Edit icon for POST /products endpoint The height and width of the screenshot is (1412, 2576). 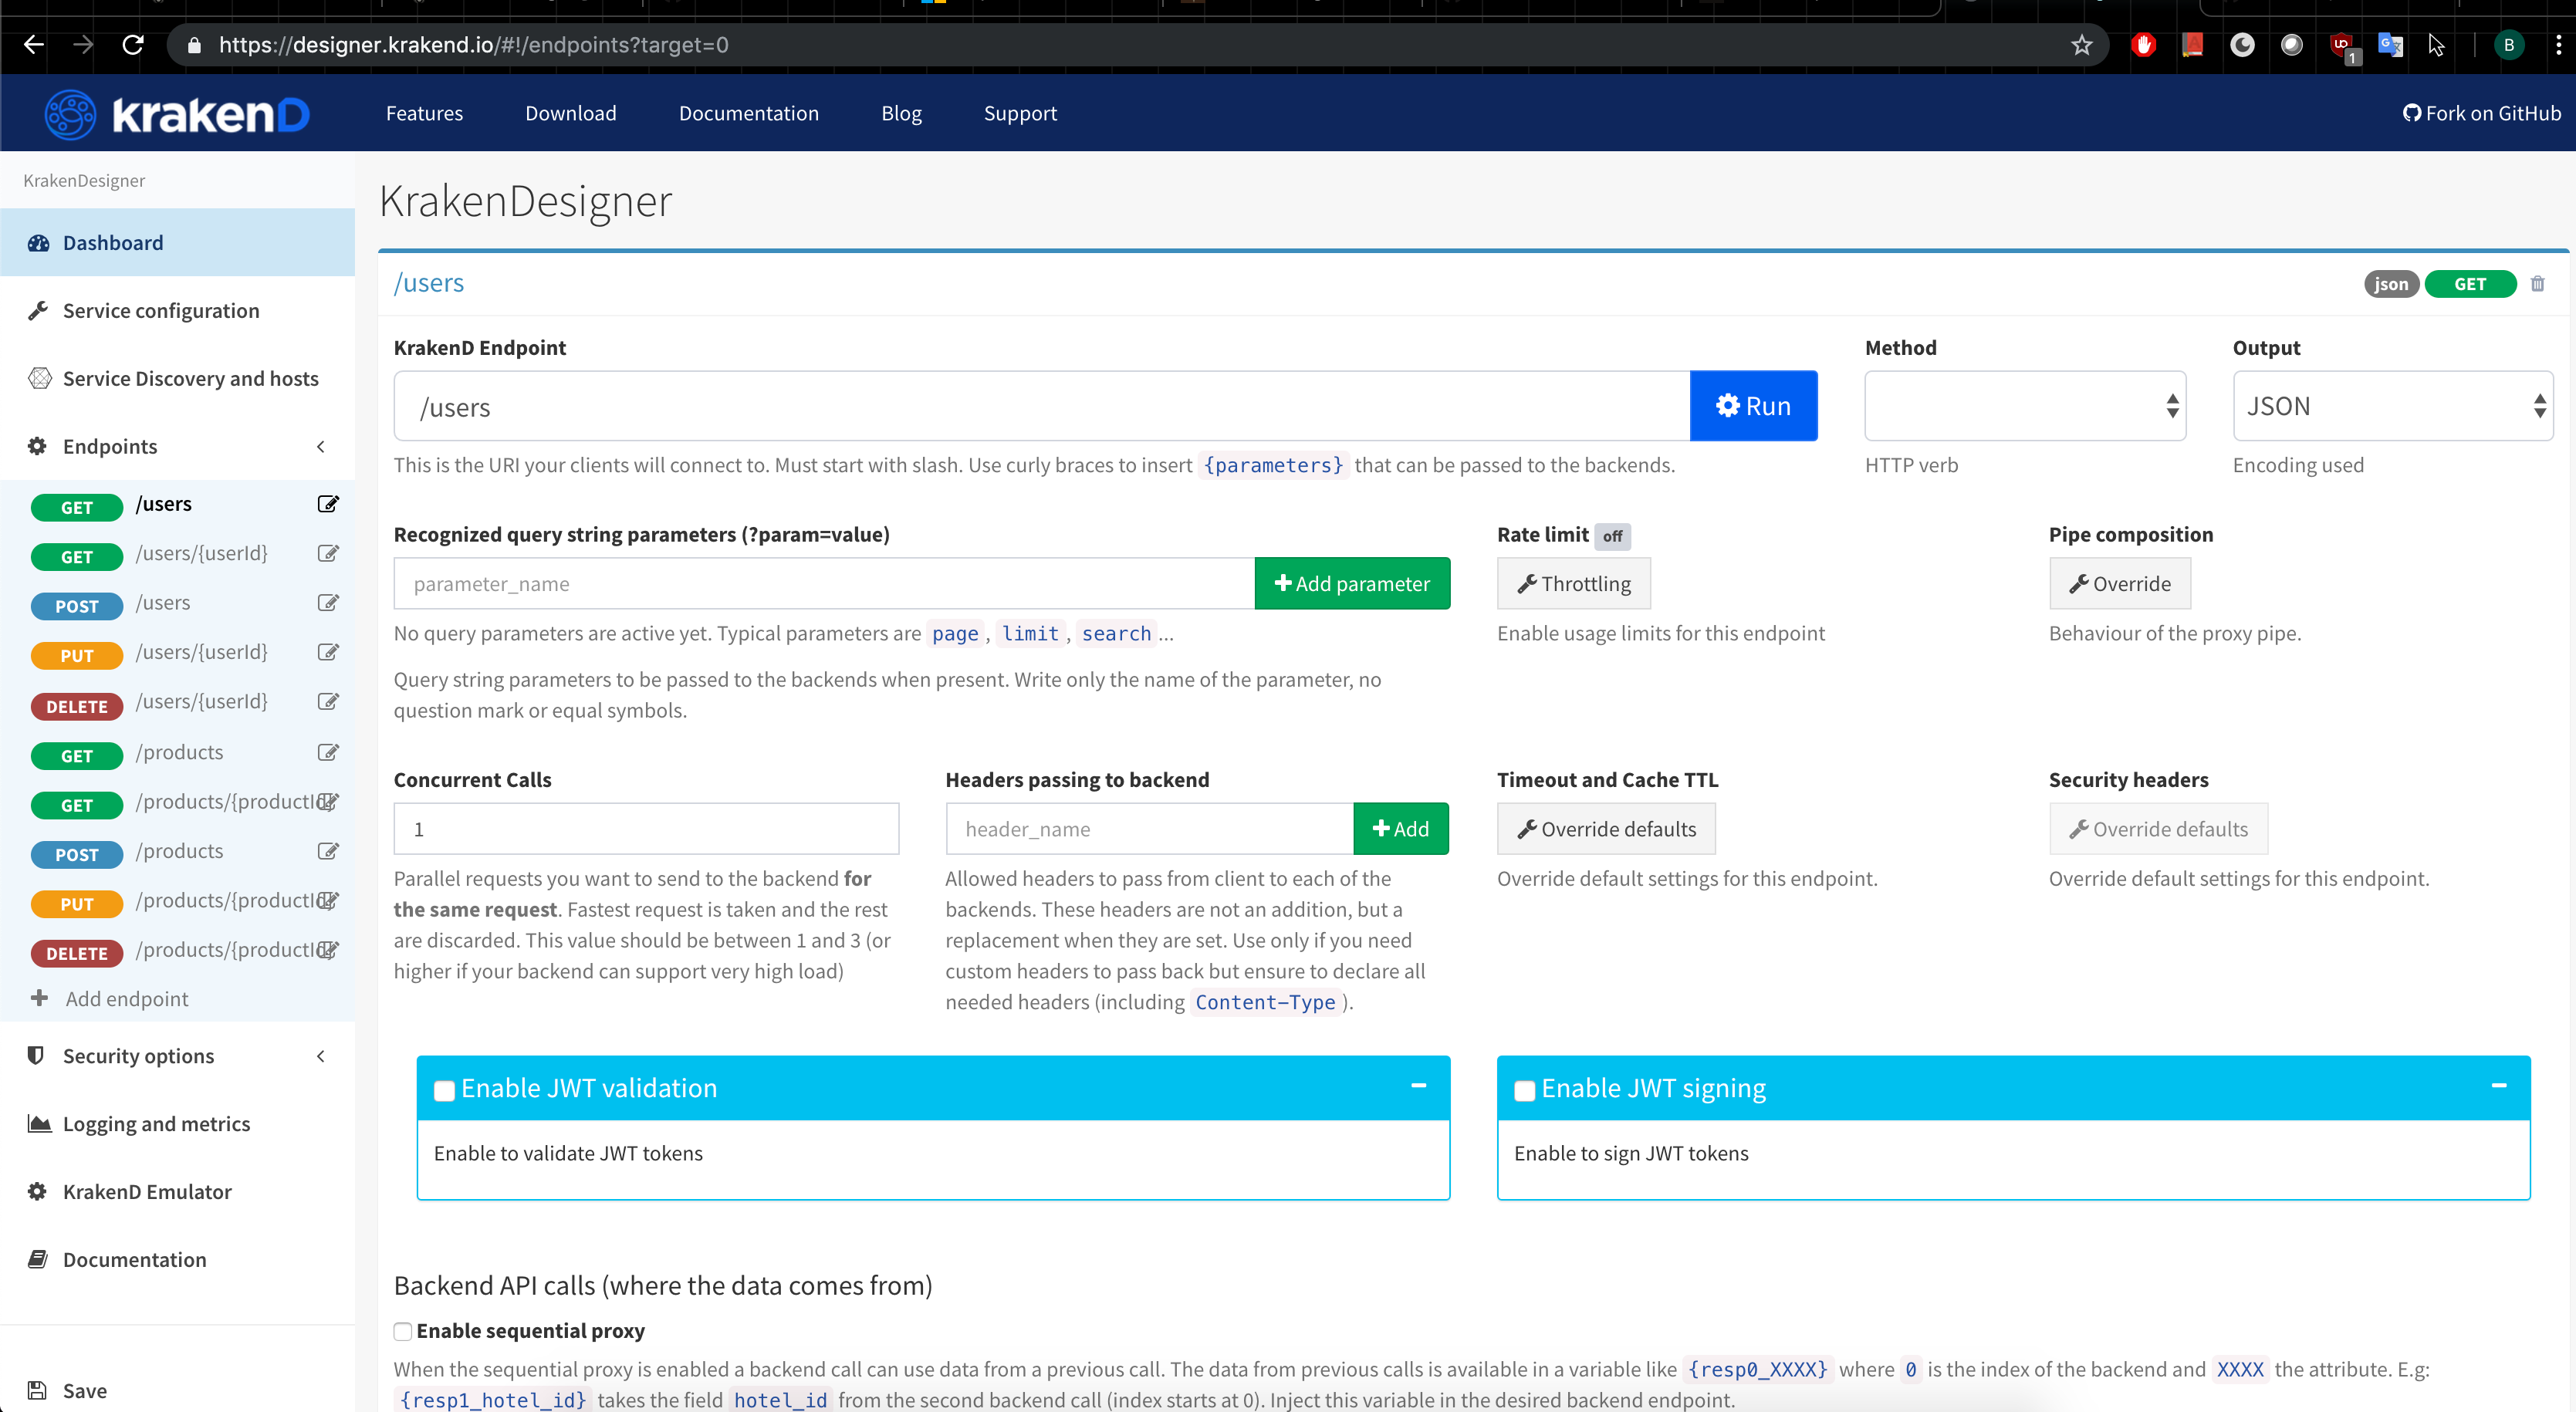(x=328, y=851)
